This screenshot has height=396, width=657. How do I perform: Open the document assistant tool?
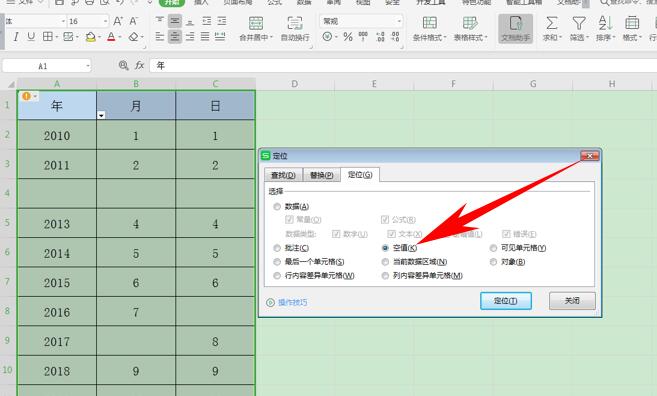(515, 28)
